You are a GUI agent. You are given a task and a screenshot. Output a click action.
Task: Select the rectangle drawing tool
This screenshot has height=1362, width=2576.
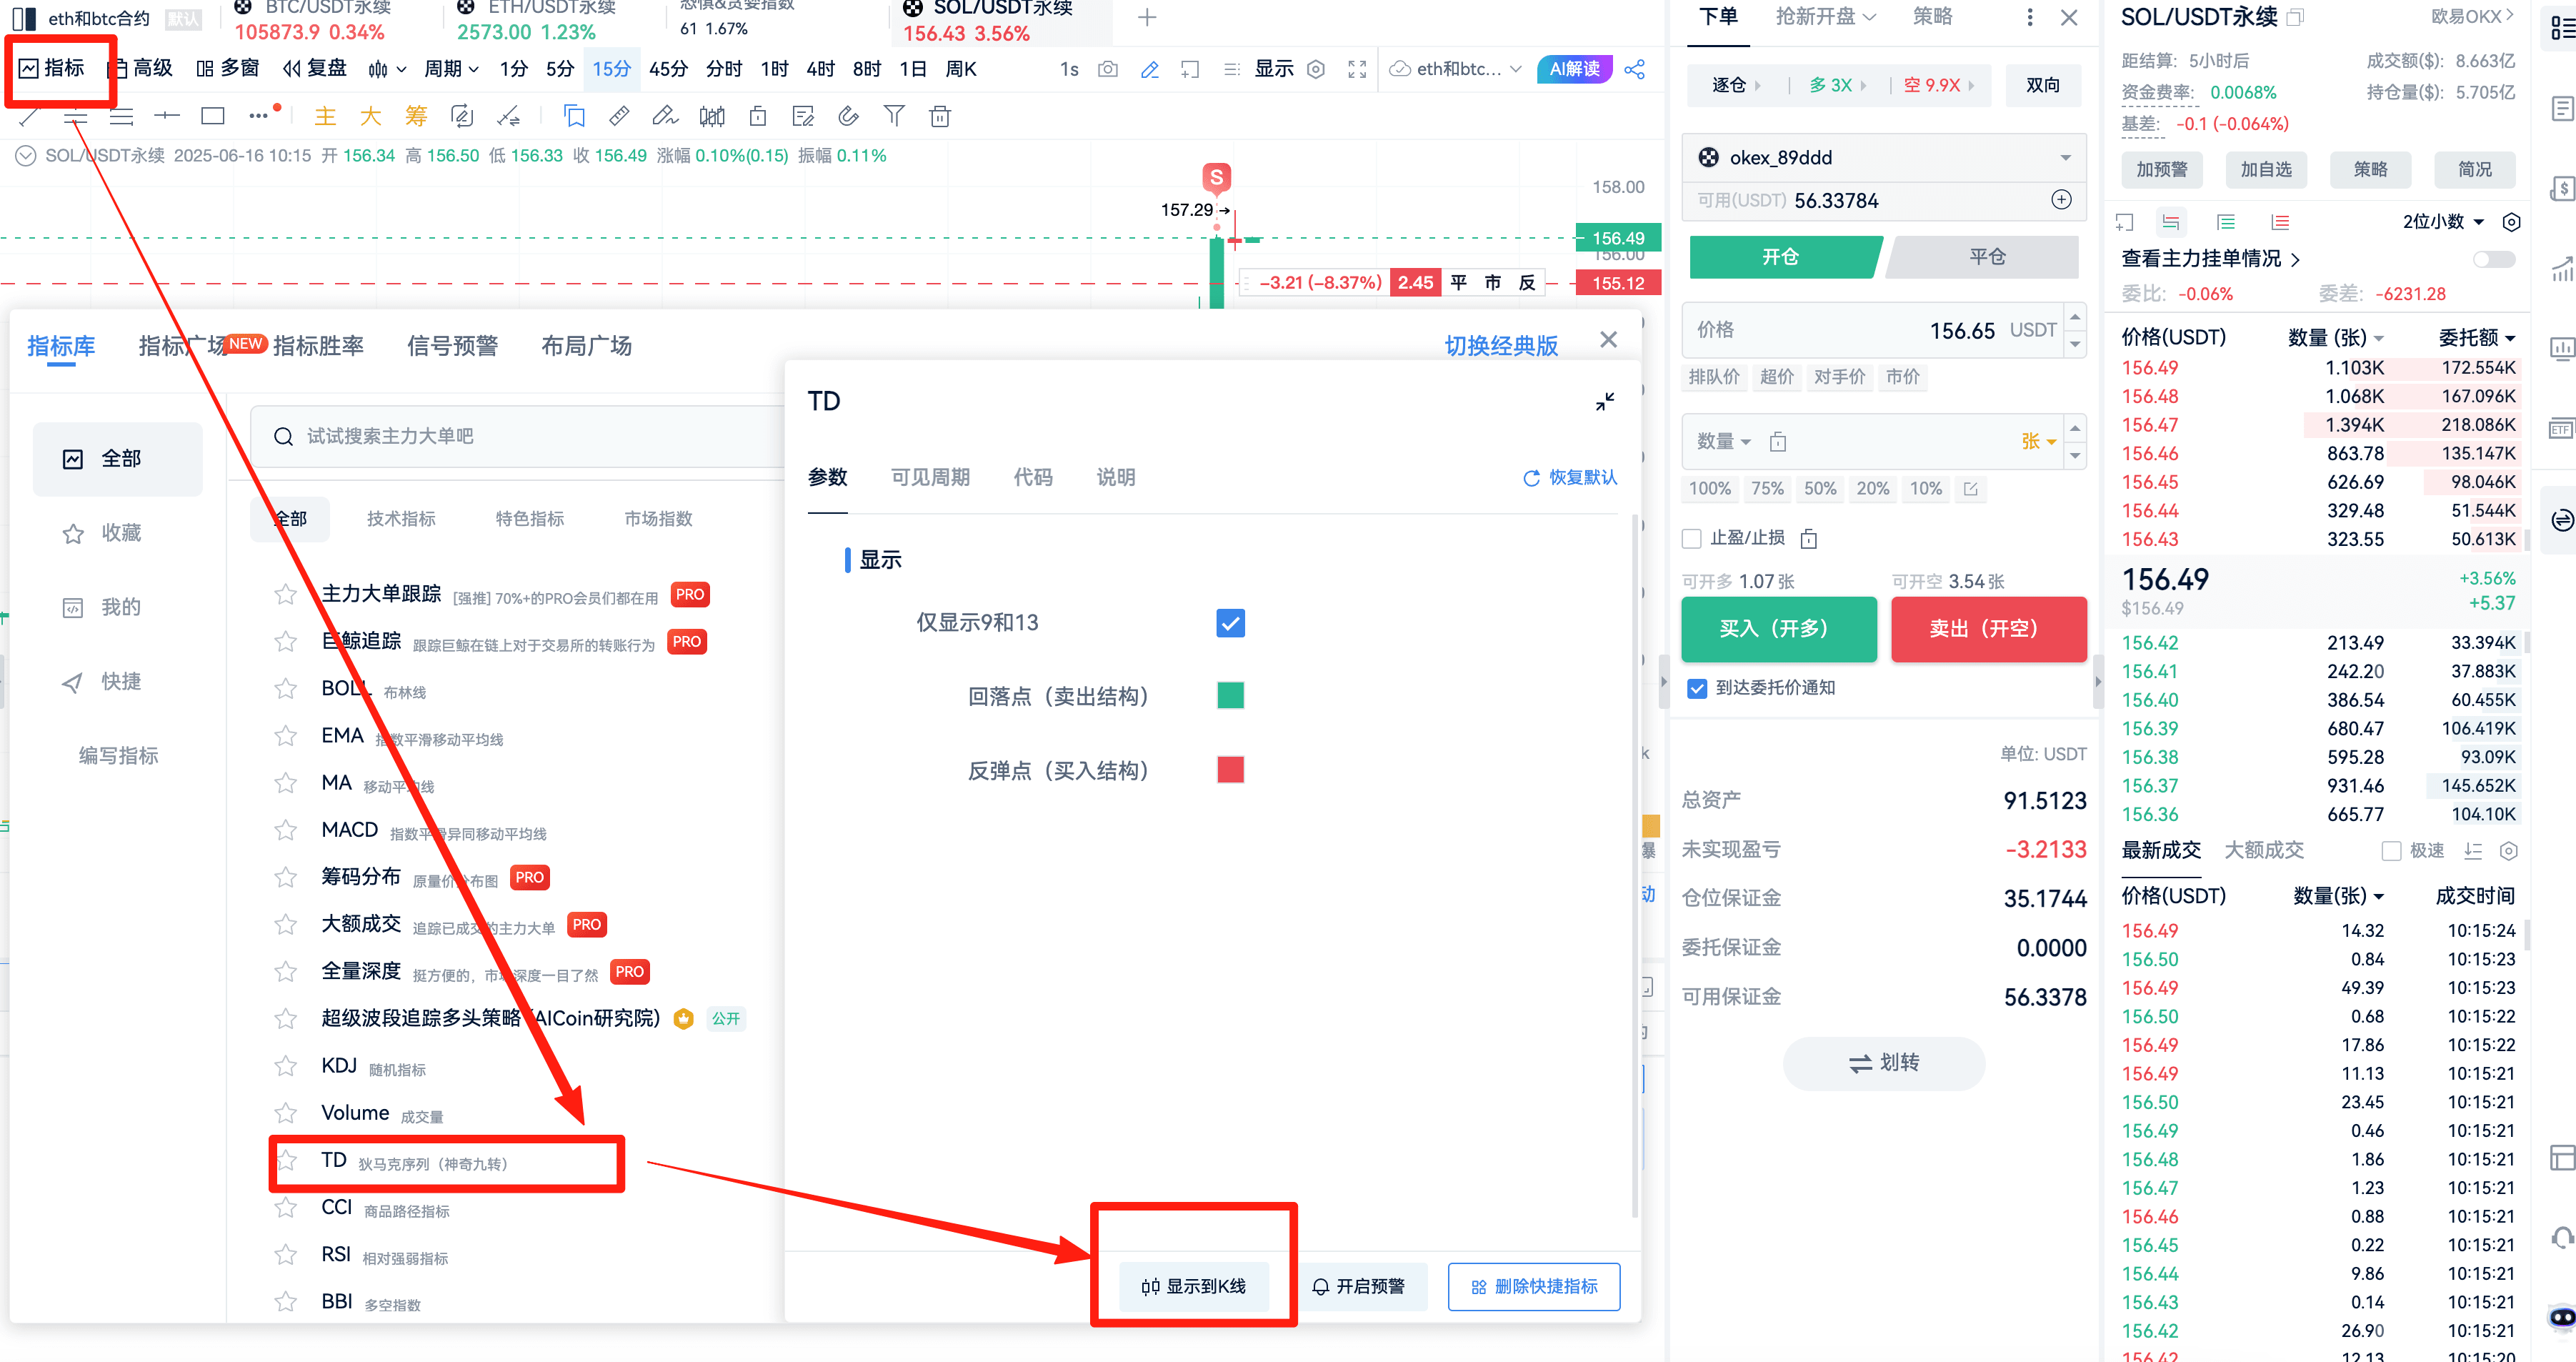click(x=212, y=116)
